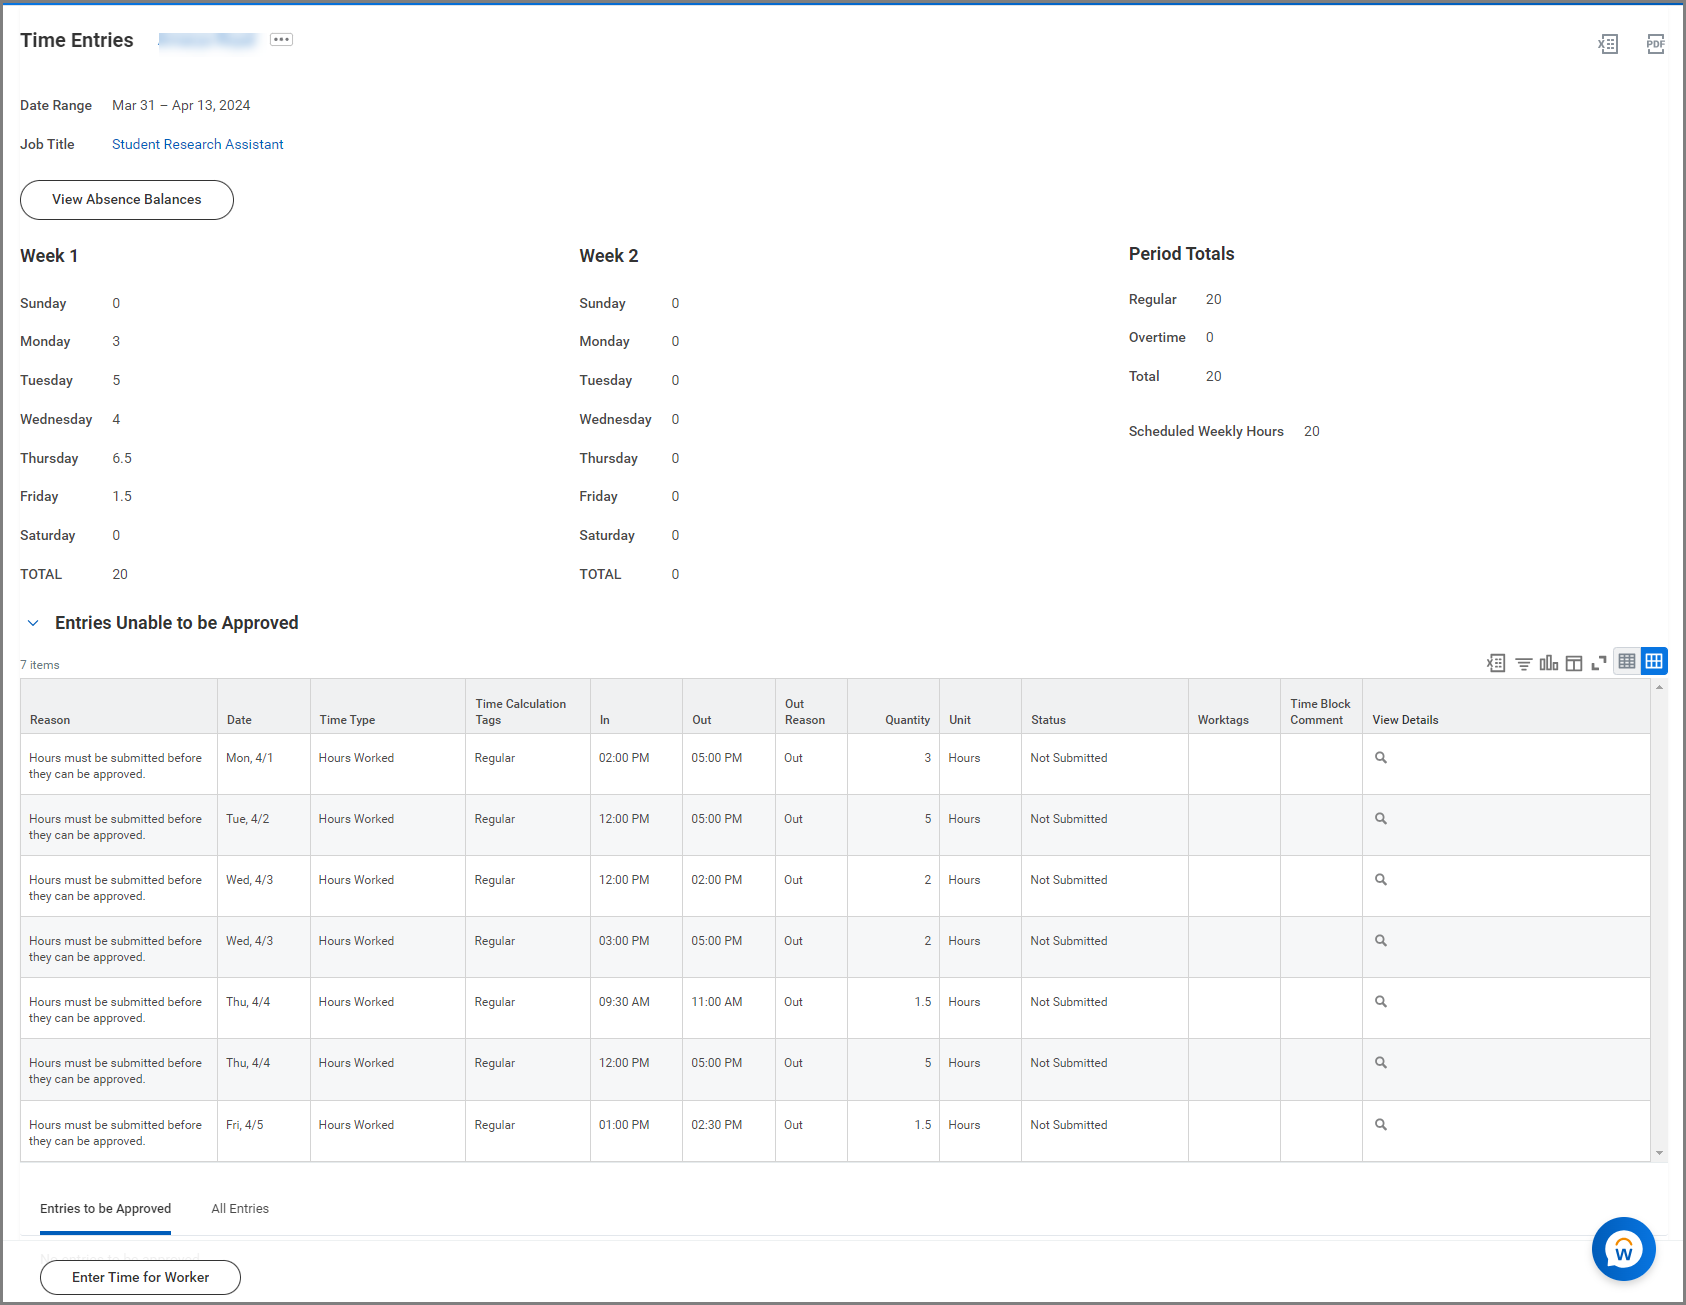View details for the Fri, 4/5 entry
The width and height of the screenshot is (1686, 1305).
pos(1380,1125)
